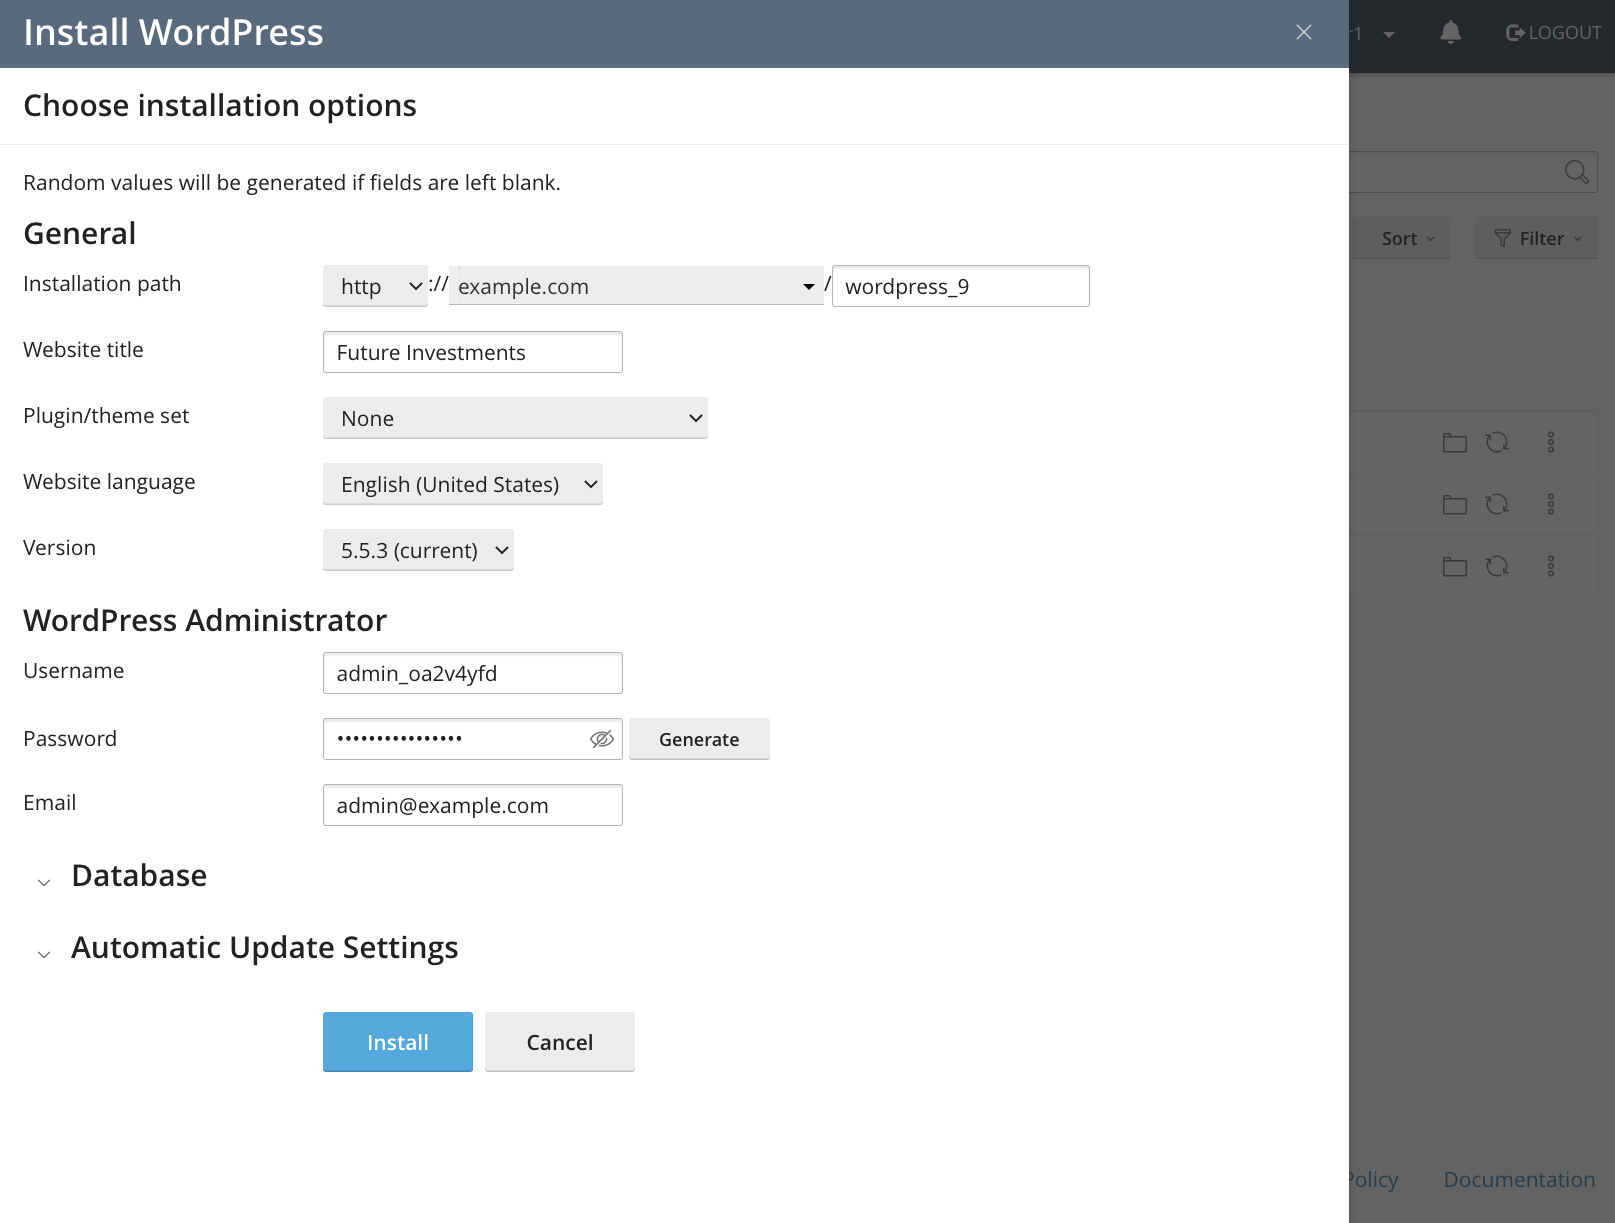
Task: Open the Version dropdown showing 5.5.3
Action: (x=418, y=550)
